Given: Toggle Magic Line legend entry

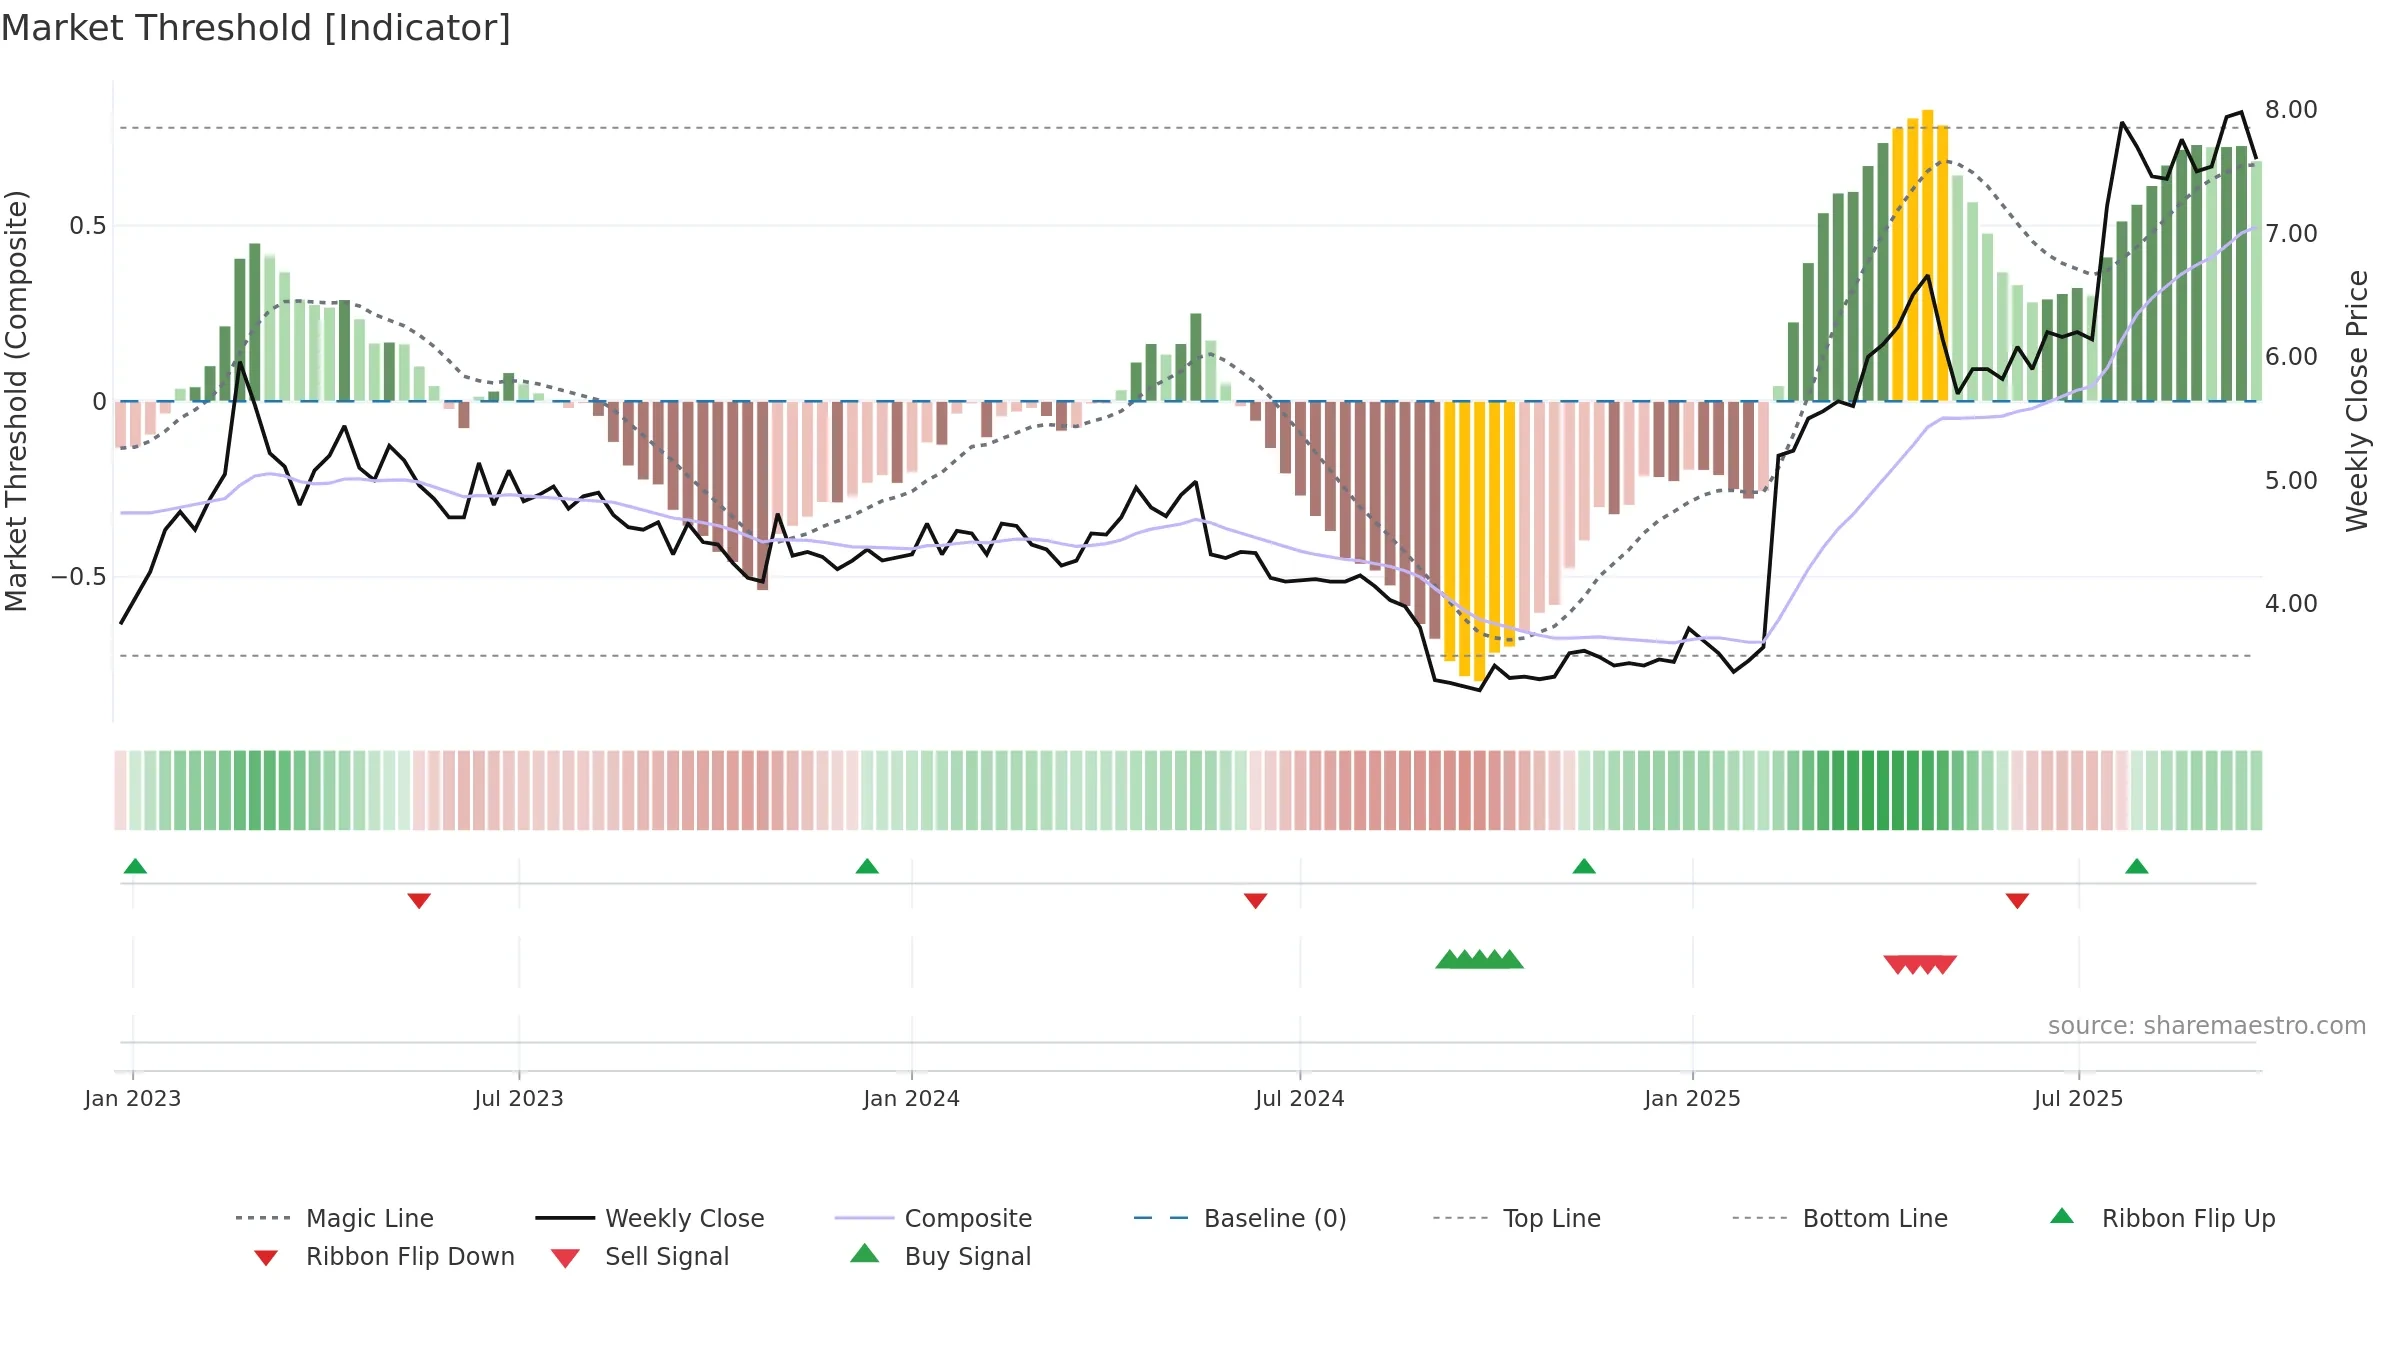Looking at the screenshot, I should tap(335, 1218).
